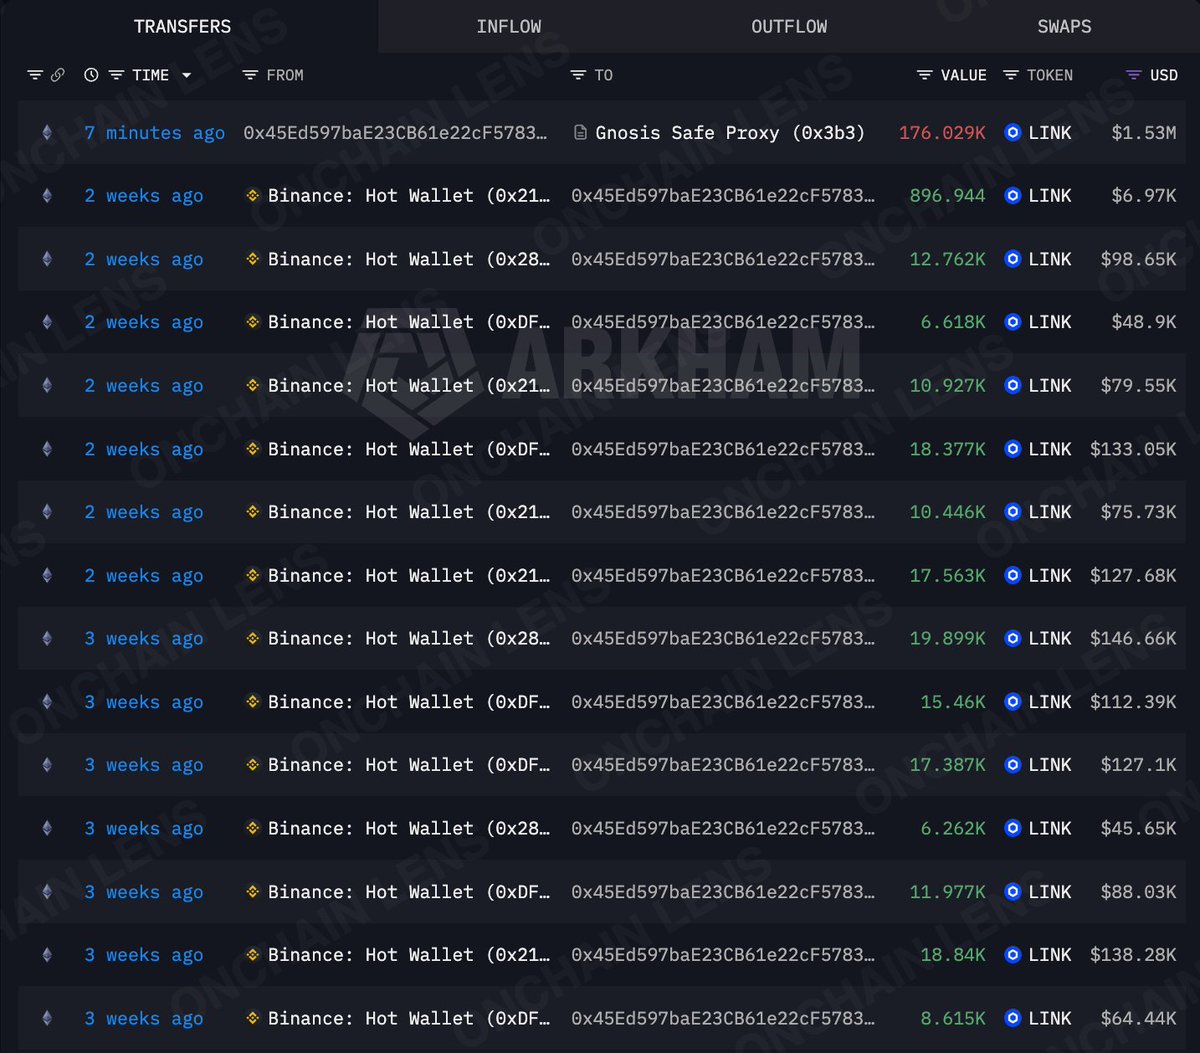Click the Binance logo in the $146.66K row
Viewport: 1200px width, 1053px height.
click(253, 638)
